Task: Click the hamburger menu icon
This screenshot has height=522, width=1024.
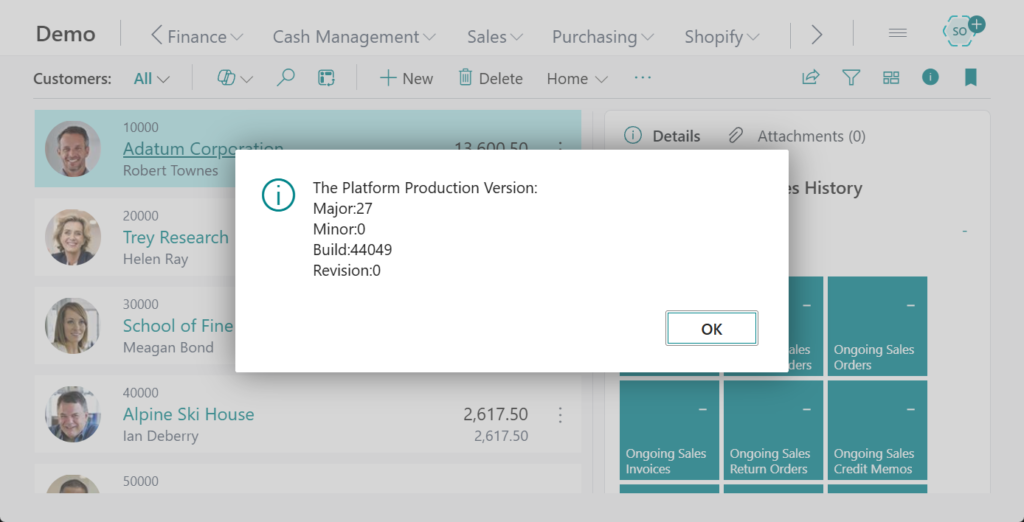Action: 897,33
